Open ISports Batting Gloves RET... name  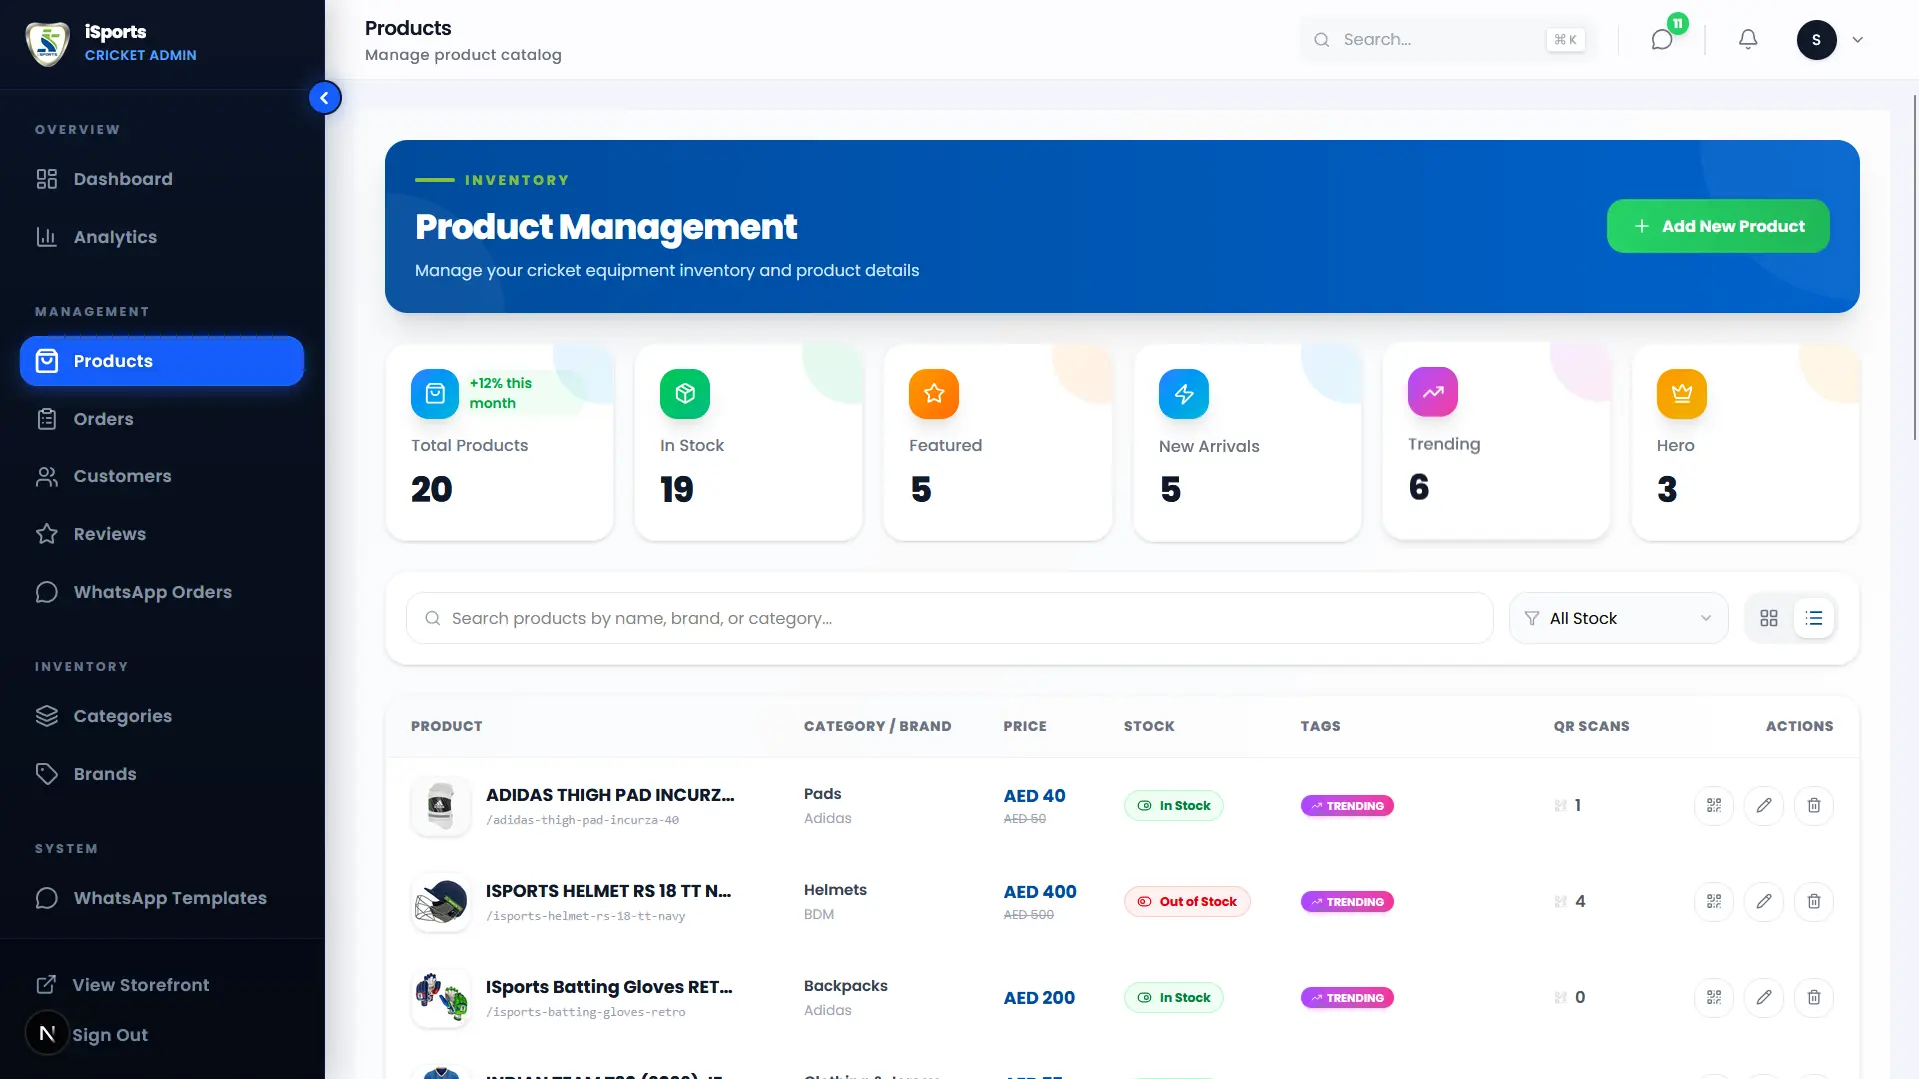[609, 987]
